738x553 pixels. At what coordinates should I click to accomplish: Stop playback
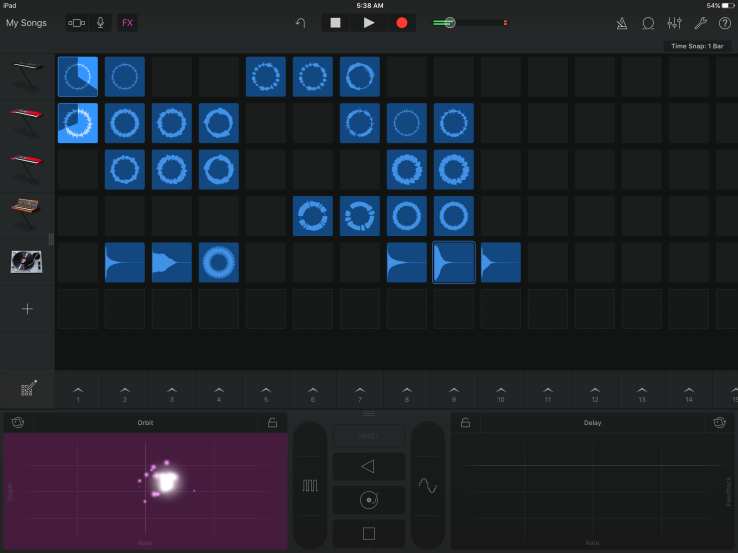336,23
